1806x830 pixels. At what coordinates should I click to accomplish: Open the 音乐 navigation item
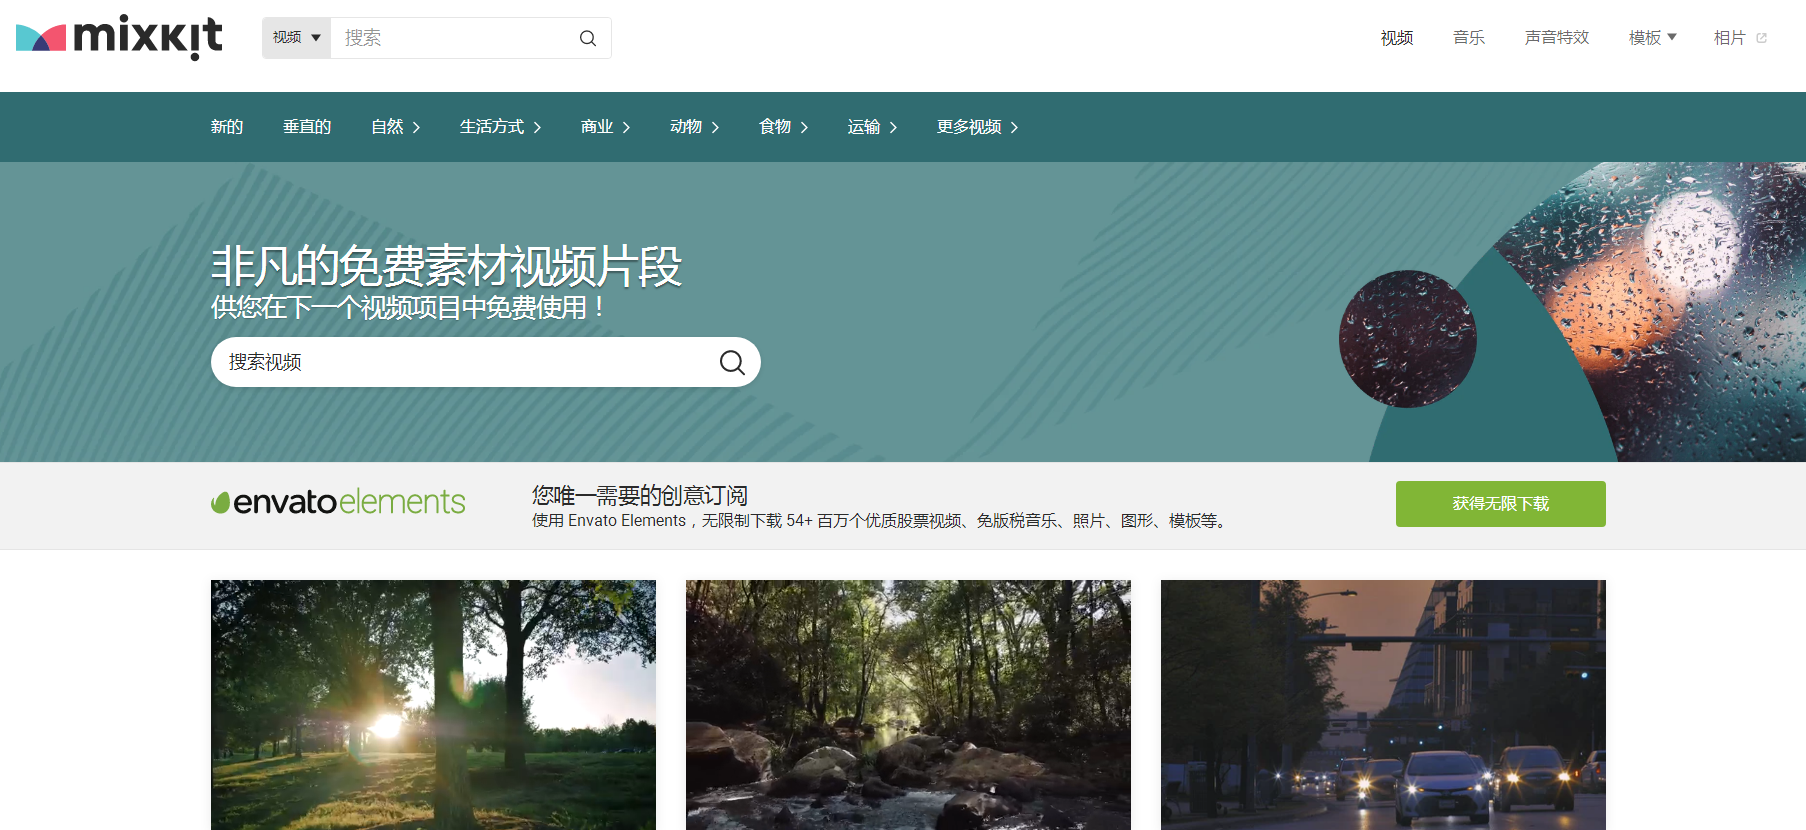1468,38
